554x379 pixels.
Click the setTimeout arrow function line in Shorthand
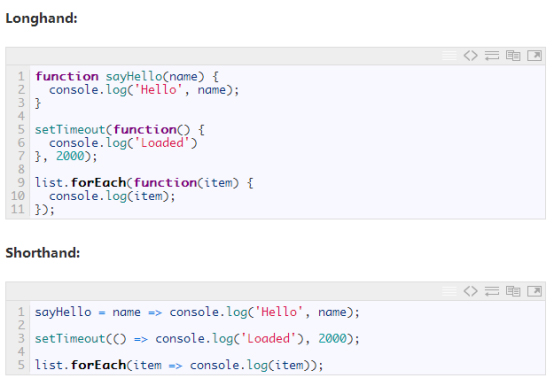[x=197, y=339]
